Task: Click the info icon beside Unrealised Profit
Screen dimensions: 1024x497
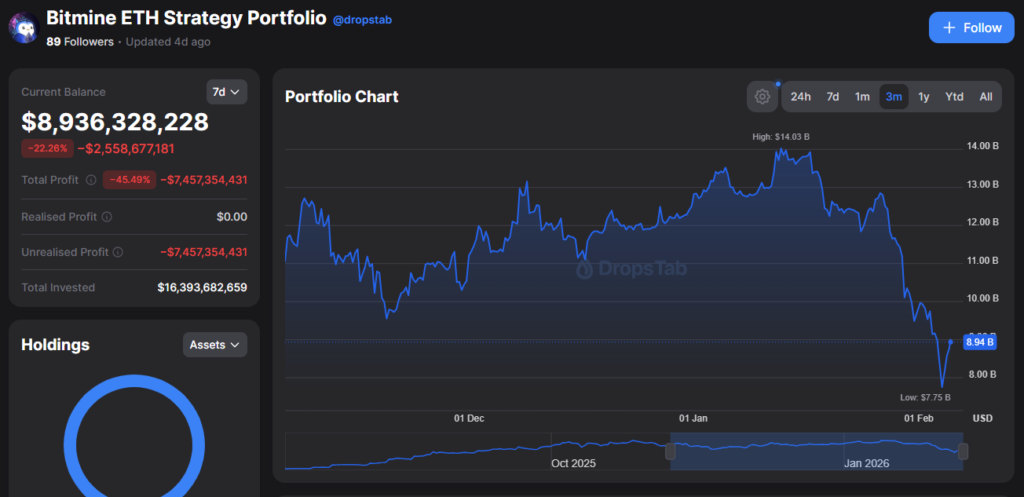Action: click(x=118, y=253)
